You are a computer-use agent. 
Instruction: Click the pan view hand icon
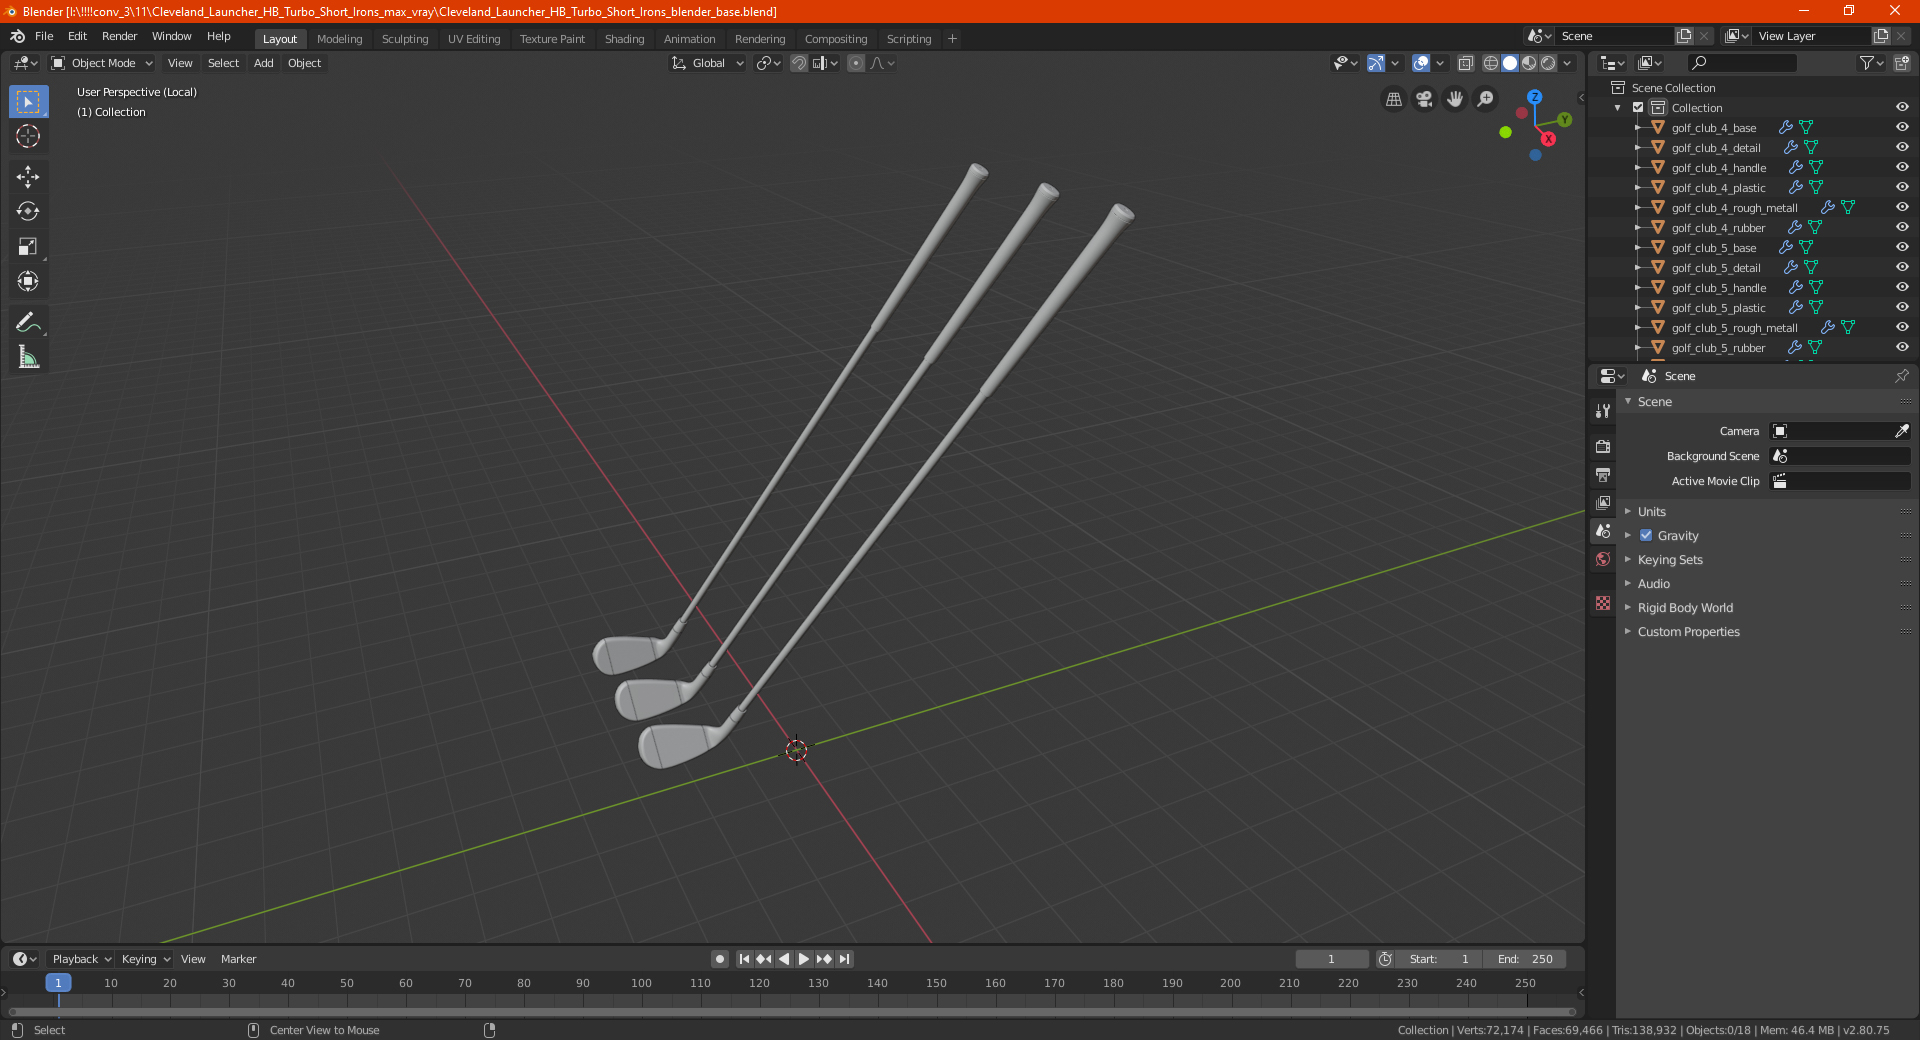(1455, 99)
